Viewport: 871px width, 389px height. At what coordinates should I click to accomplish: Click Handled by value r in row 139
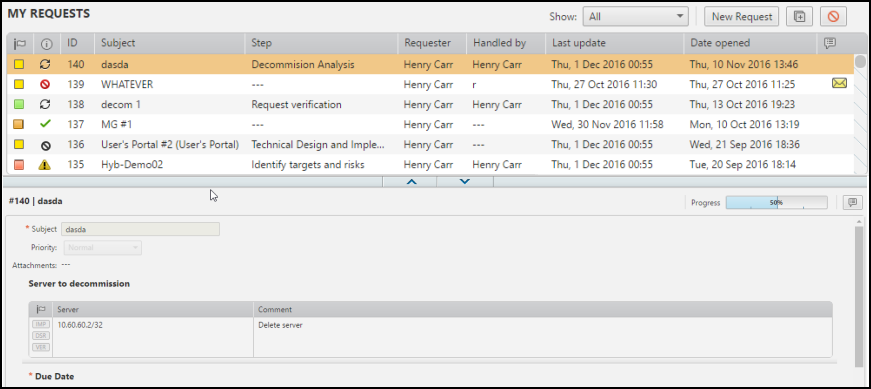coord(474,84)
